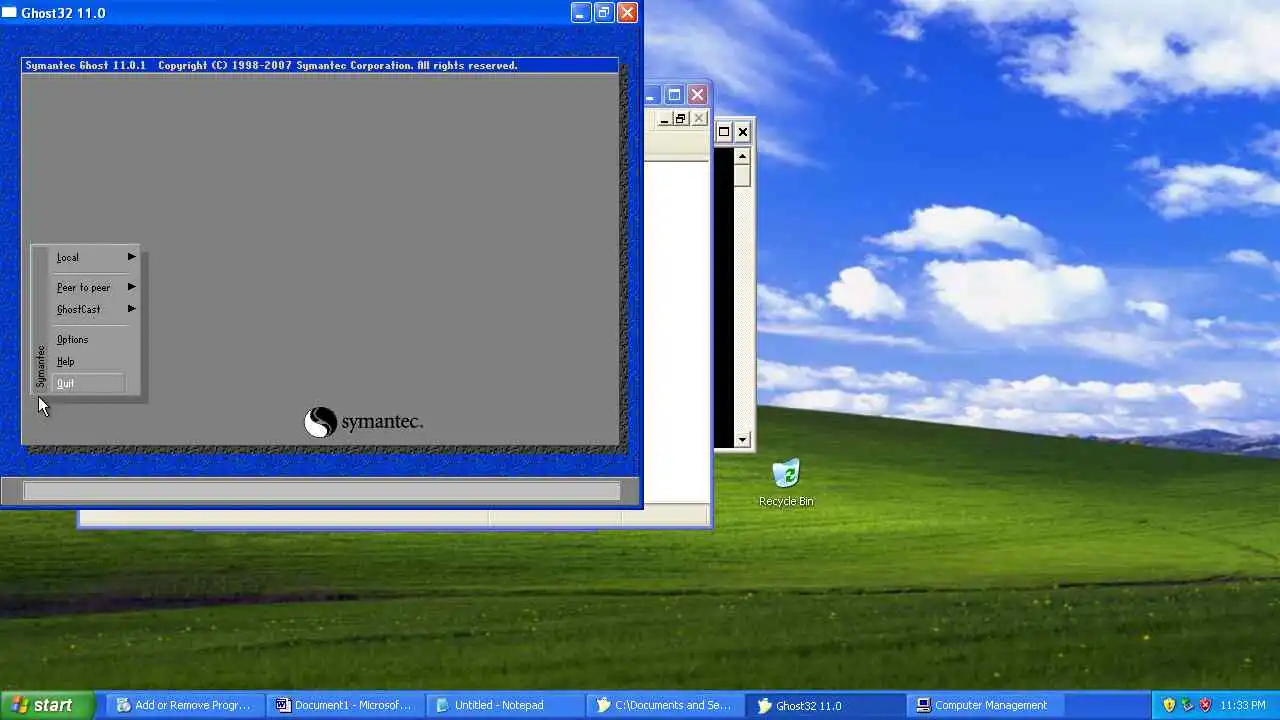This screenshot has height=720, width=1280.
Task: Switch to Computer Management taskbar button
Action: pos(985,705)
